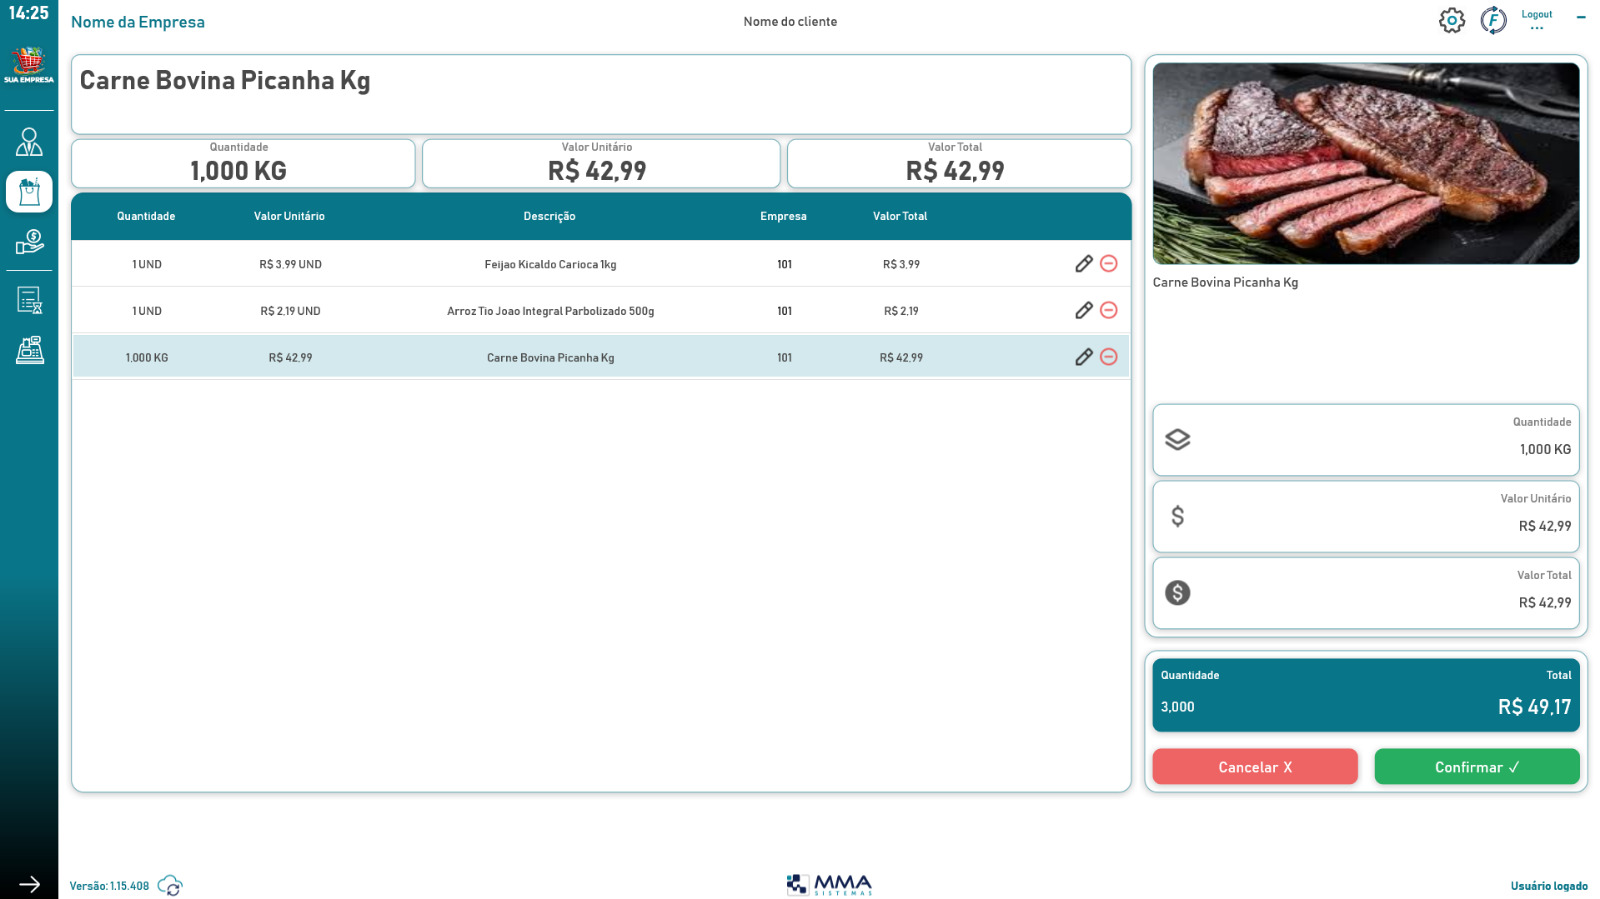Select the shopping bag sales icon
The height and width of the screenshot is (899, 1600).
tap(29, 191)
